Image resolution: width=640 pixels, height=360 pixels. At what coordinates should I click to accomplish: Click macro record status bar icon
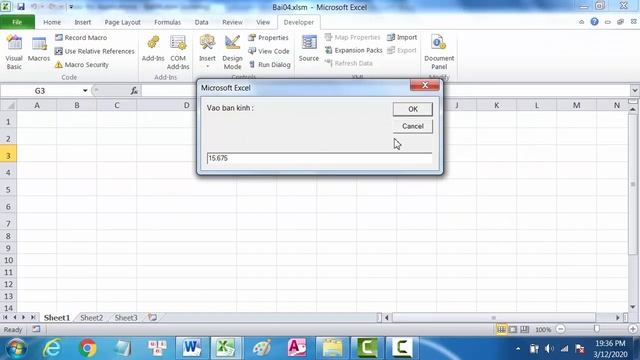coord(36,329)
